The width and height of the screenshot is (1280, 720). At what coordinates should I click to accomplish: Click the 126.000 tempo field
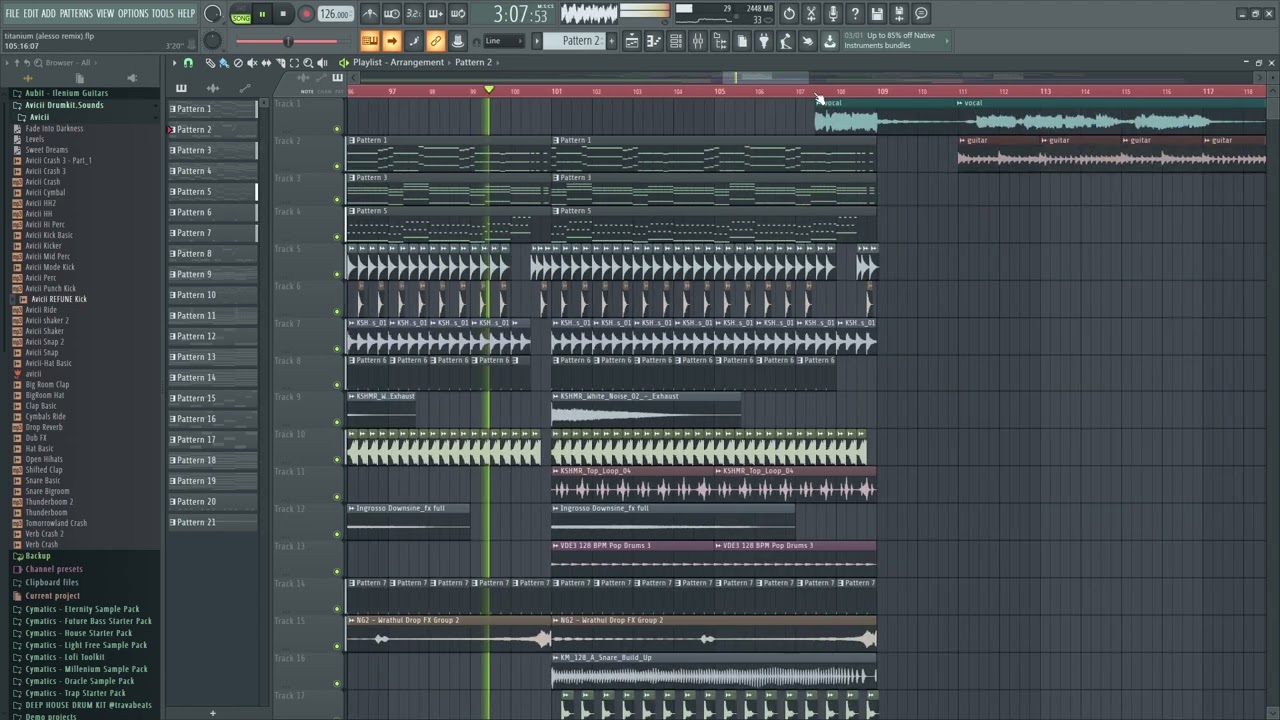335,15
